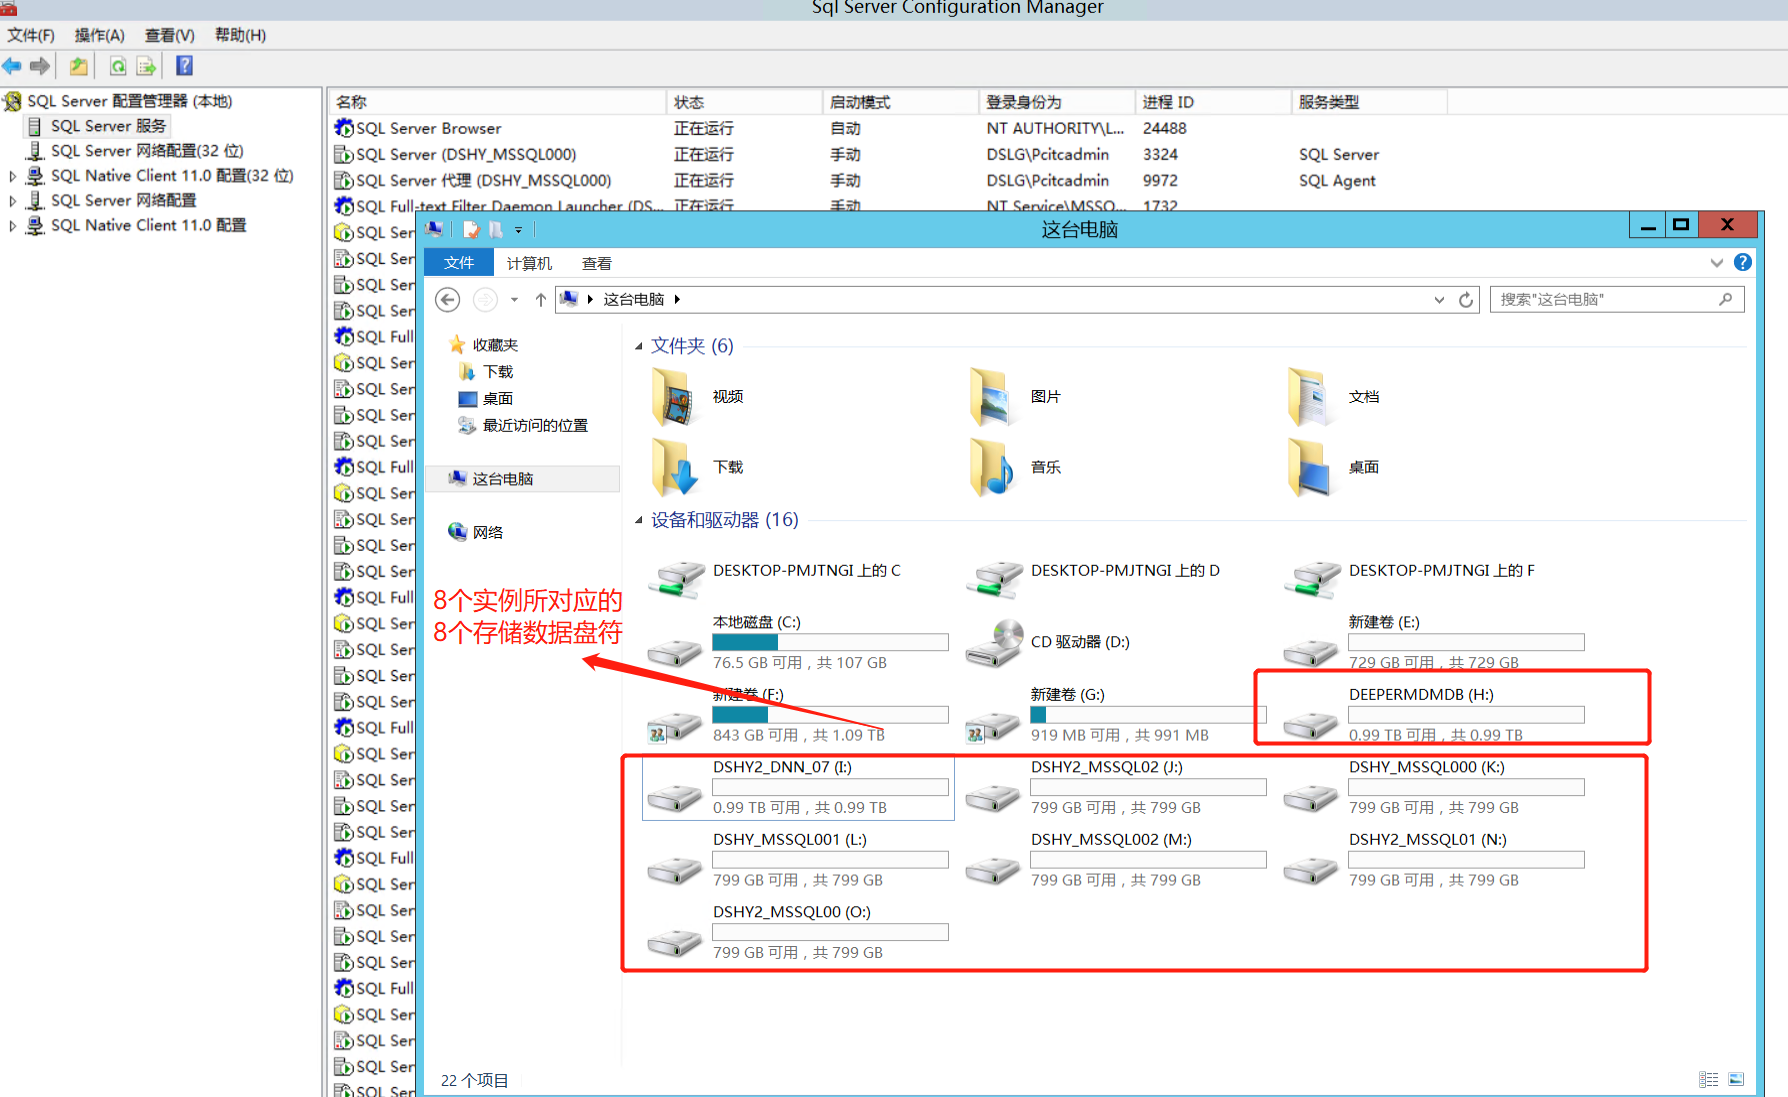Select the 新建卷 (E:) drive
This screenshot has width=1788, height=1097.
(1434, 642)
